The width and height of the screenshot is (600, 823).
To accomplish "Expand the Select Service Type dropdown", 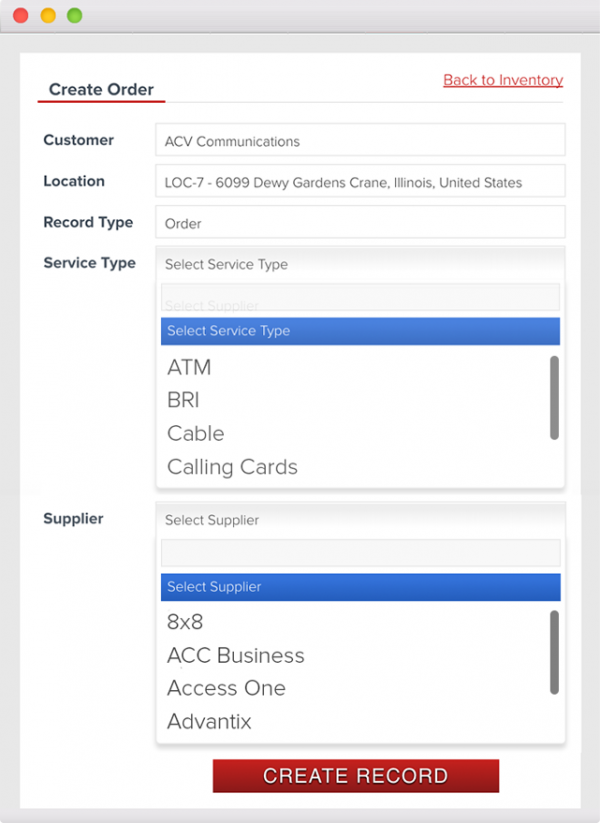I will coord(360,264).
